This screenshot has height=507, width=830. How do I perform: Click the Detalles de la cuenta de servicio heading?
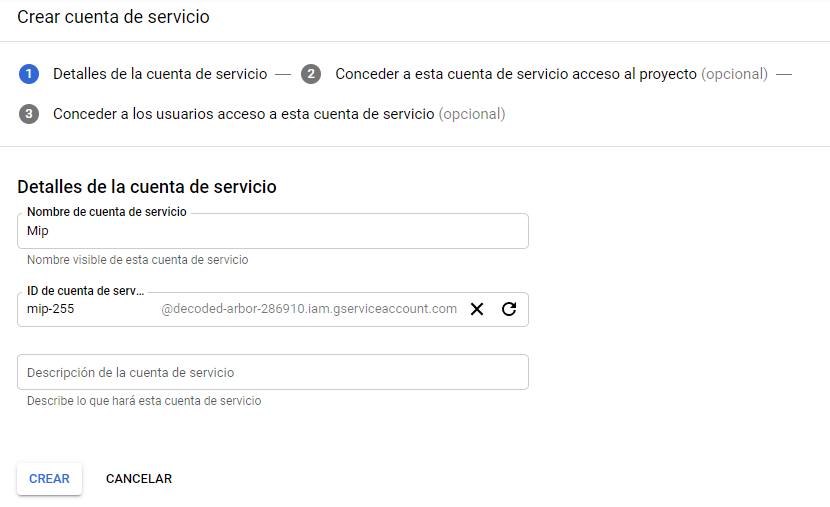[x=147, y=187]
